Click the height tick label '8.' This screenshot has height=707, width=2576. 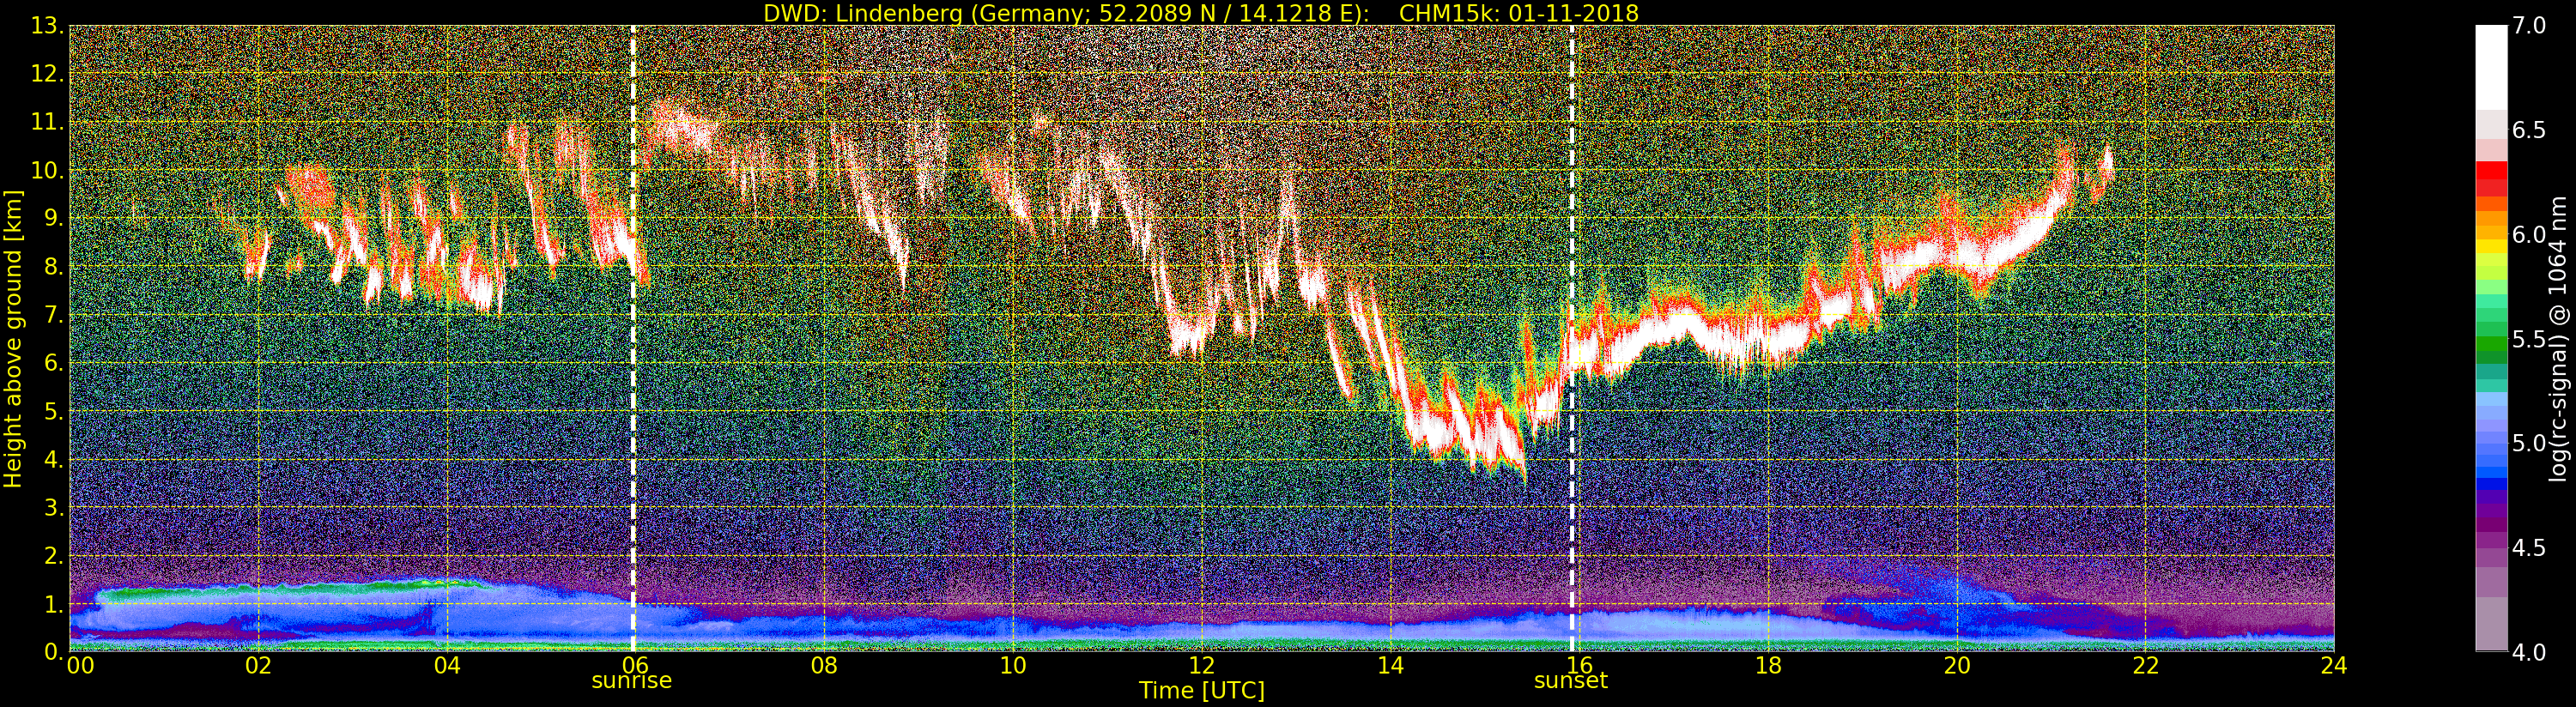(x=53, y=267)
